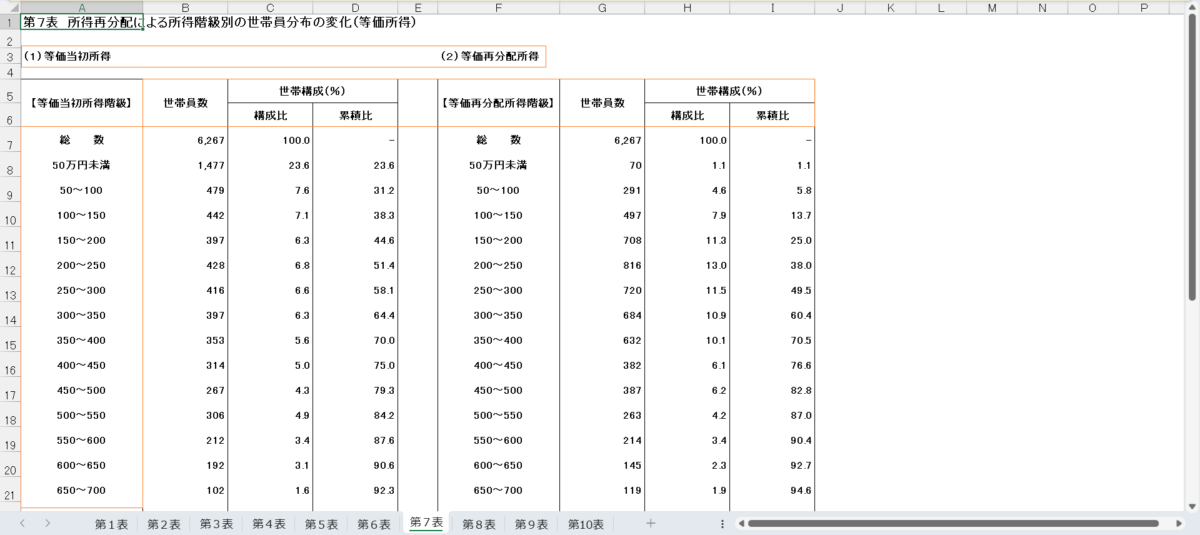The width and height of the screenshot is (1200, 535).
Task: Open the 第8表 sheet tab
Action: (479, 524)
